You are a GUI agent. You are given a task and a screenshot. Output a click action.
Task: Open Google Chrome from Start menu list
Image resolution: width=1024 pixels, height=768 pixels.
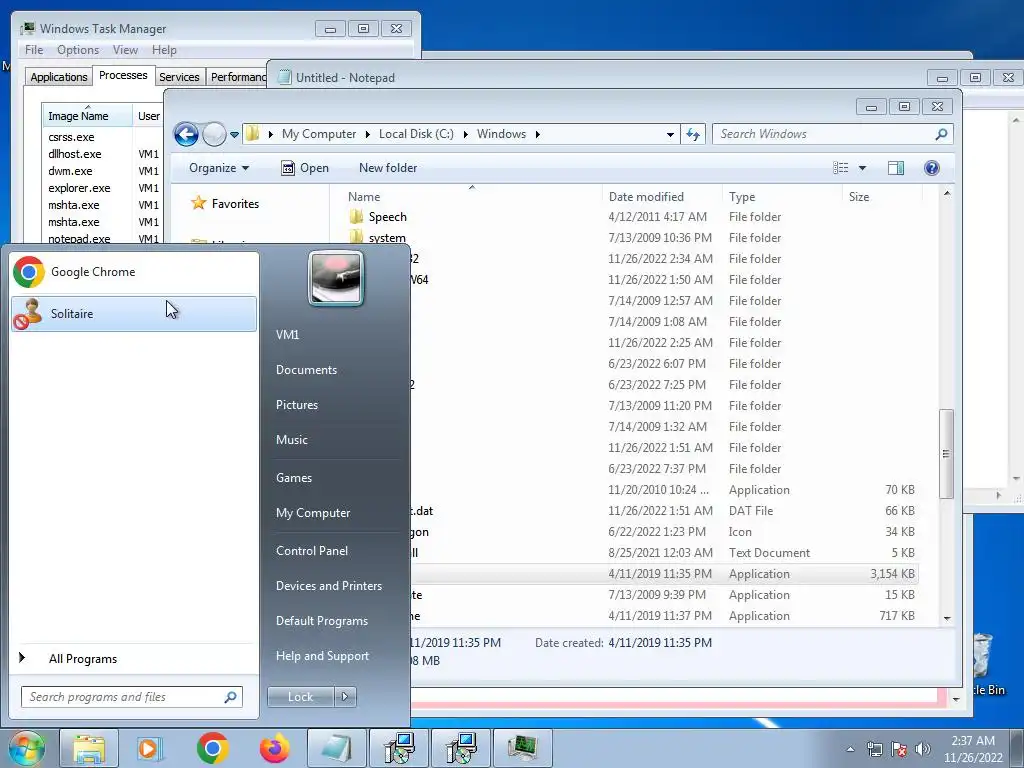click(x=134, y=272)
